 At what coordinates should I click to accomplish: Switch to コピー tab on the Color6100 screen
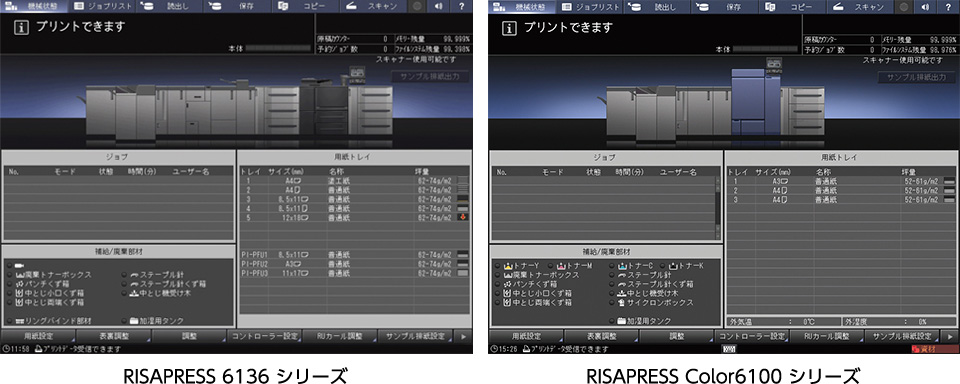click(792, 7)
